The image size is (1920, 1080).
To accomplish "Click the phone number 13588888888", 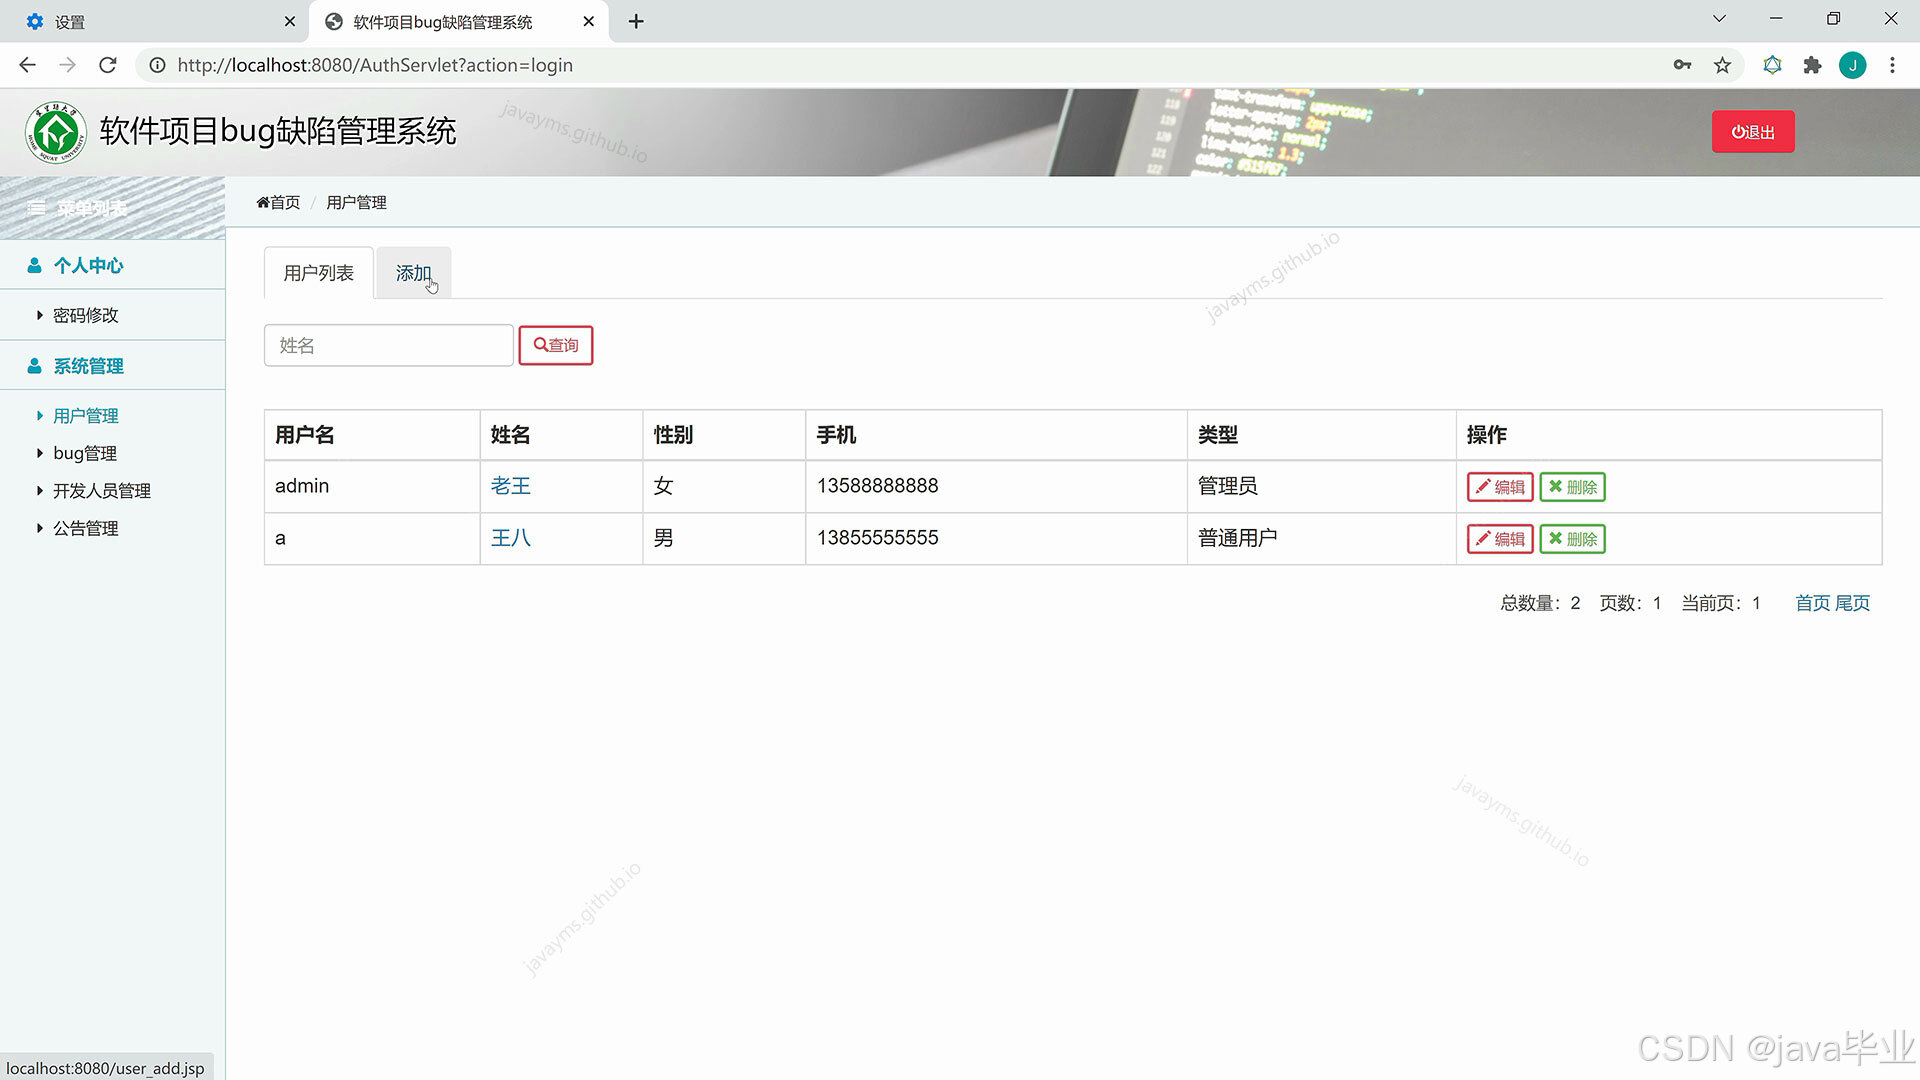I will [x=878, y=486].
